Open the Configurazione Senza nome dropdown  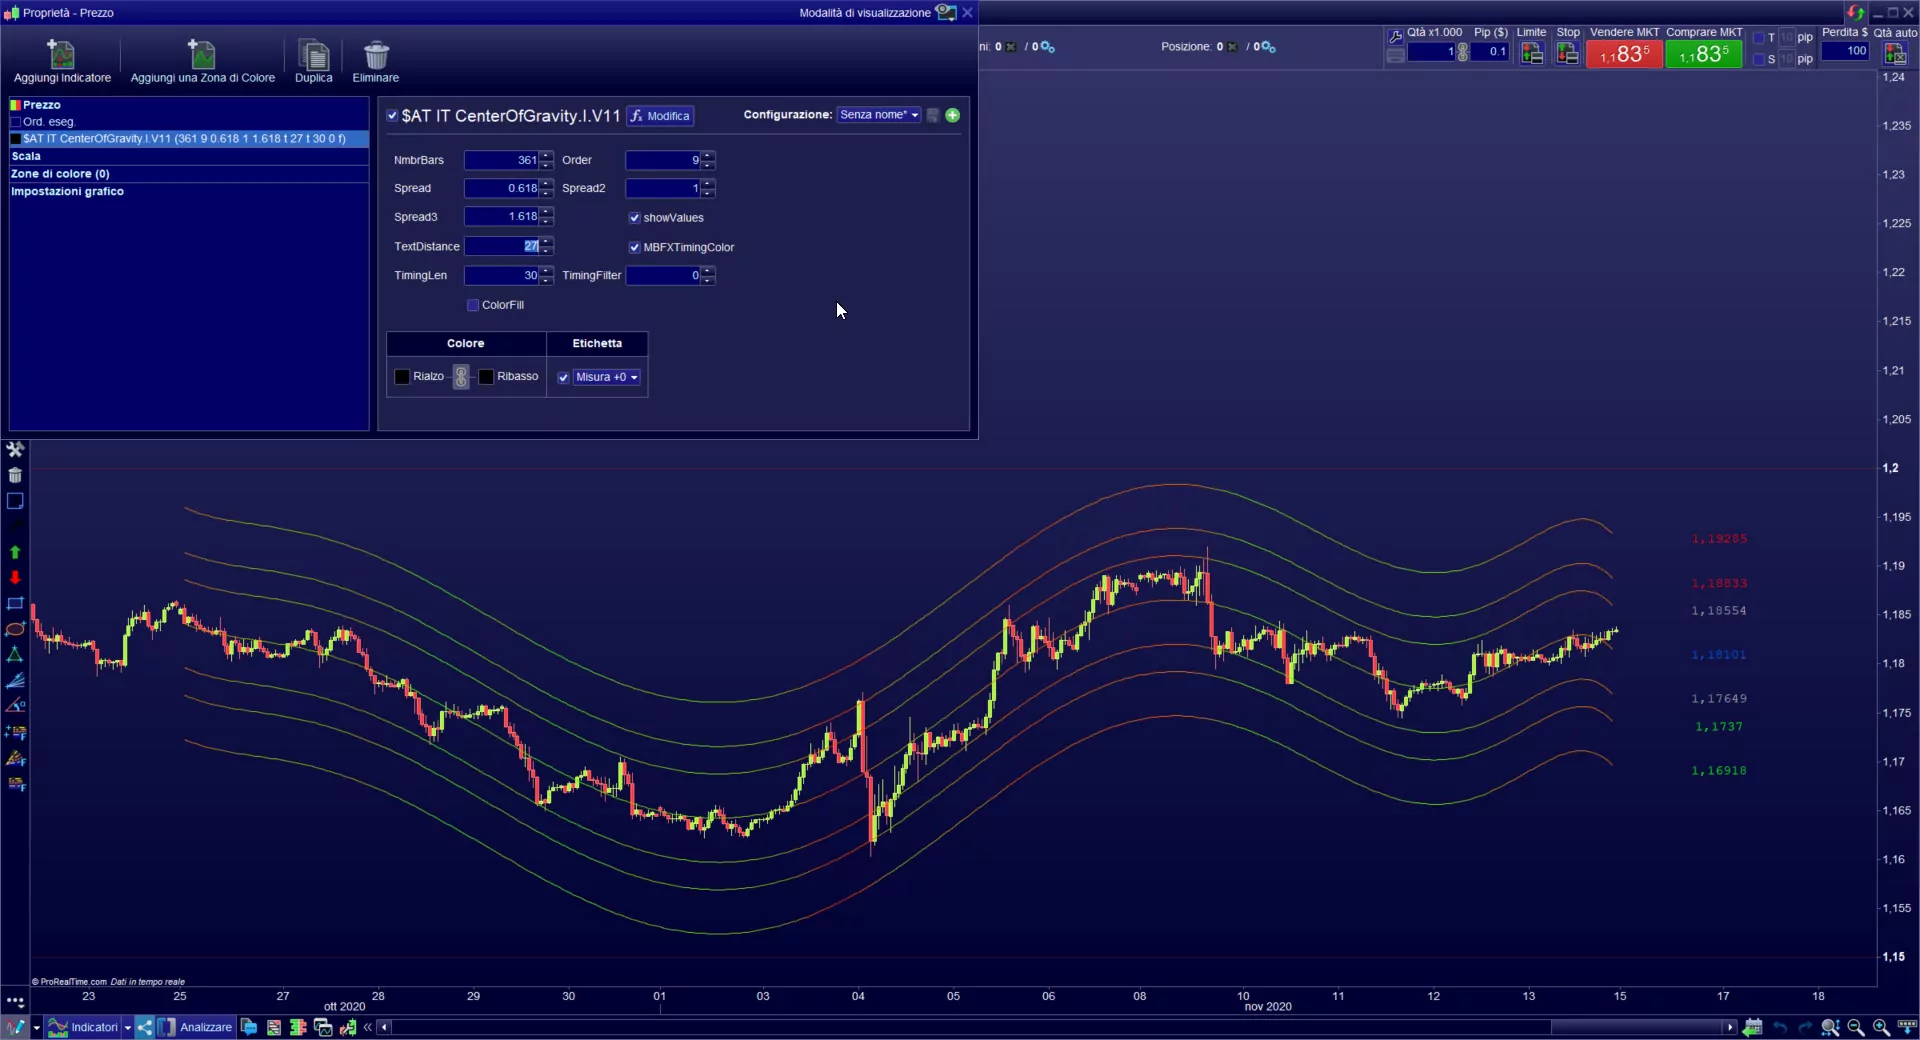(879, 115)
